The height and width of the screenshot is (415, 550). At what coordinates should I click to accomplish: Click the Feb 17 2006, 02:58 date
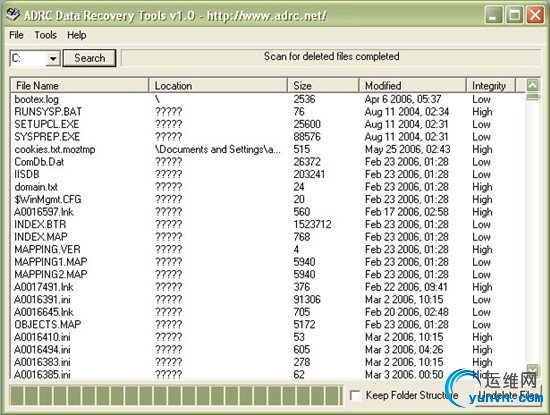click(x=407, y=212)
